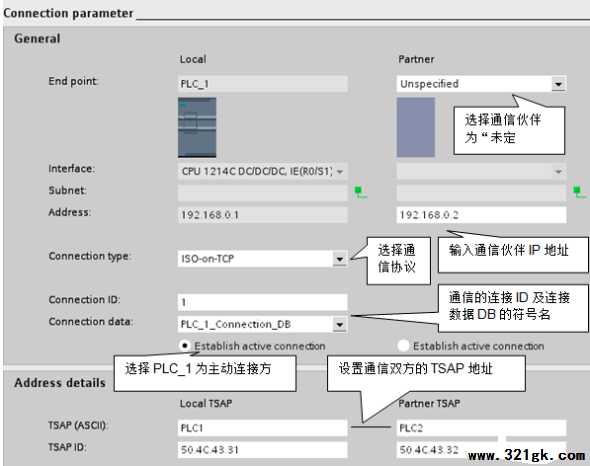Viewport: 590px width, 466px height.
Task: Click the local PLC_1 end point field
Action: (x=262, y=84)
